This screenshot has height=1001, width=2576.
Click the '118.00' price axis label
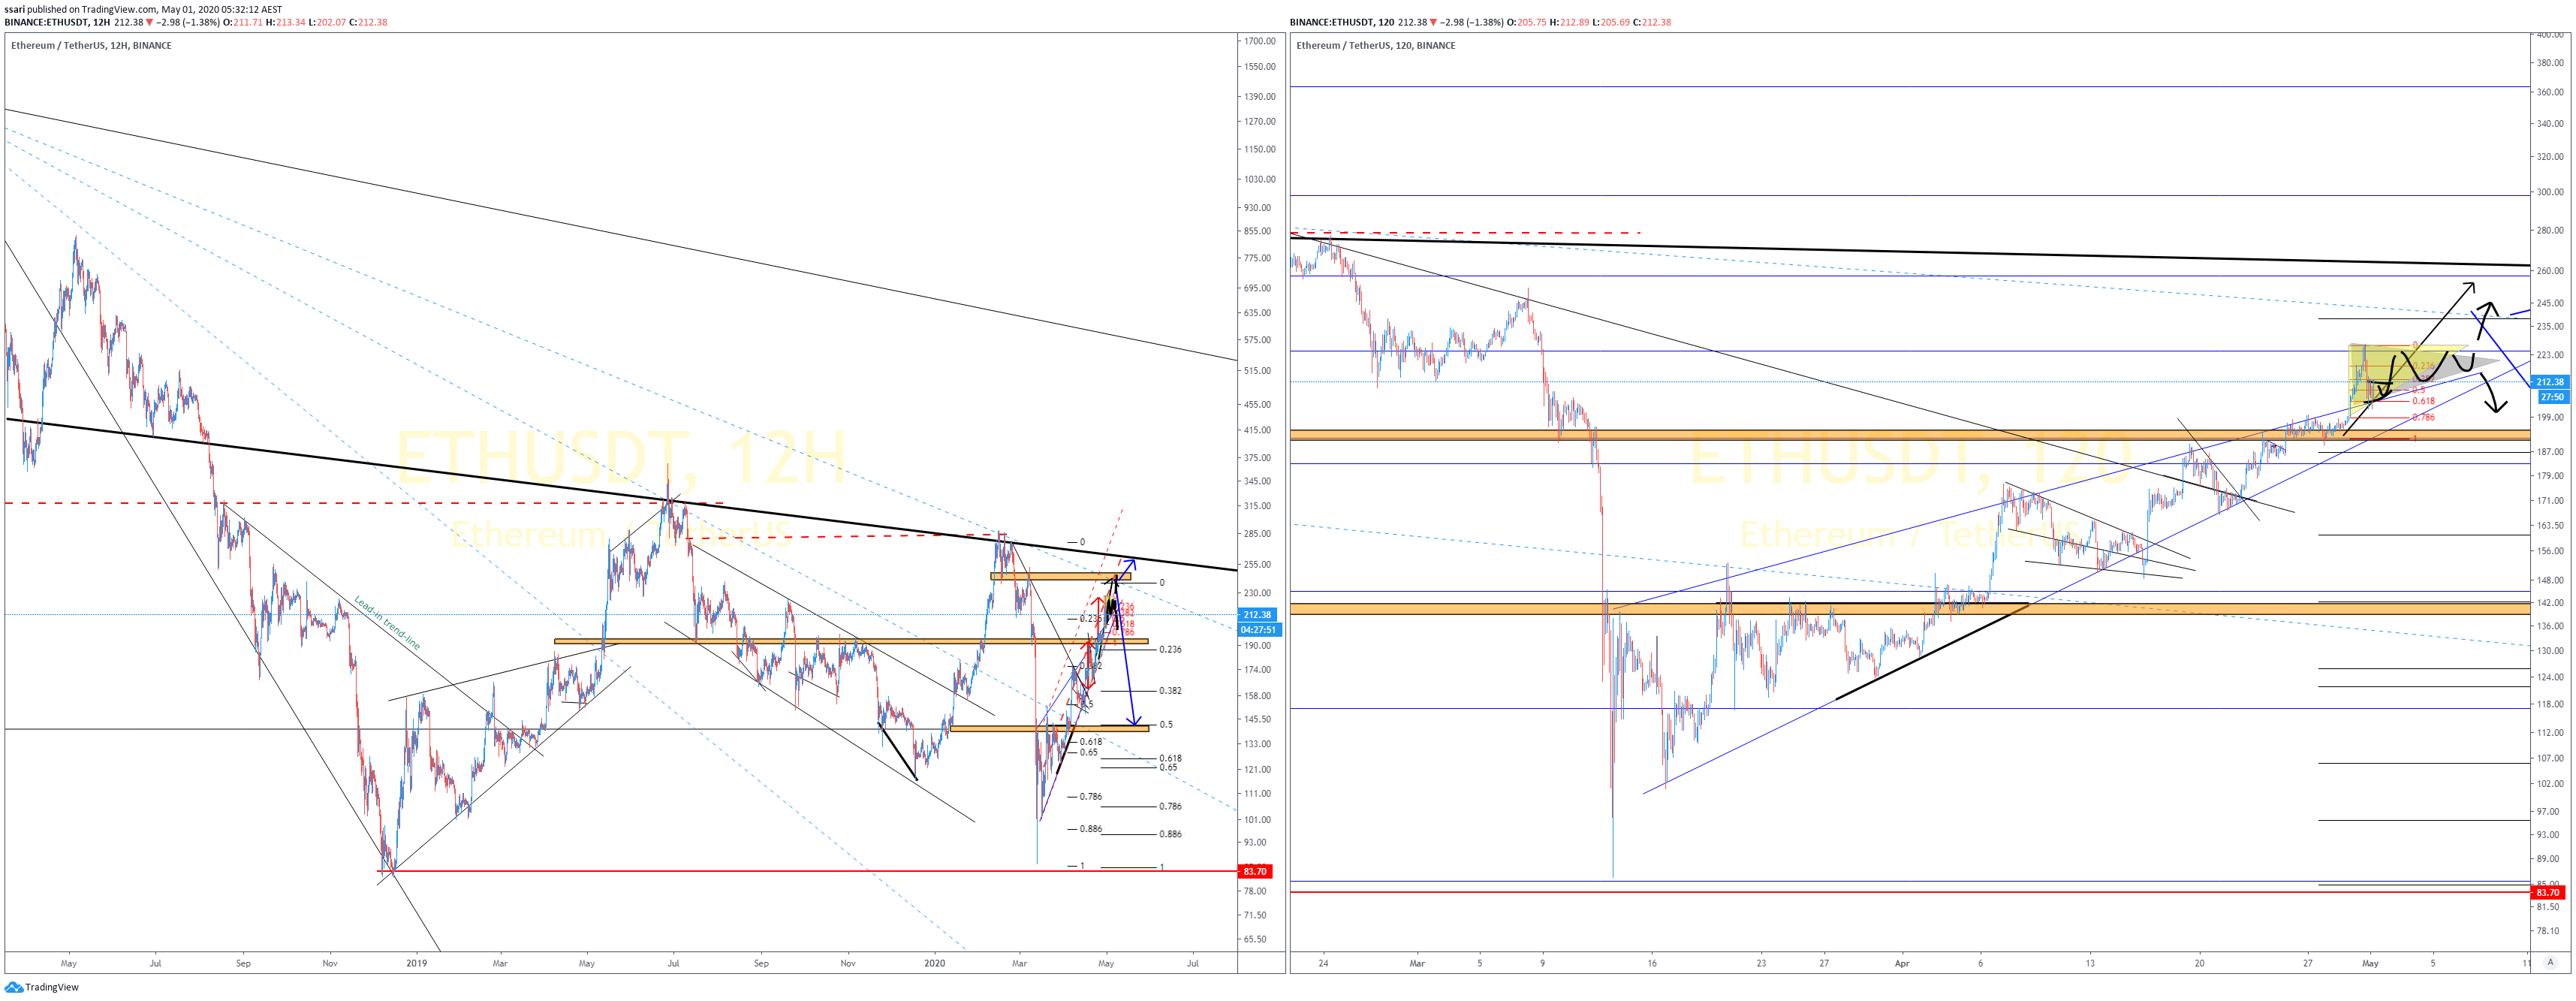(x=2550, y=705)
